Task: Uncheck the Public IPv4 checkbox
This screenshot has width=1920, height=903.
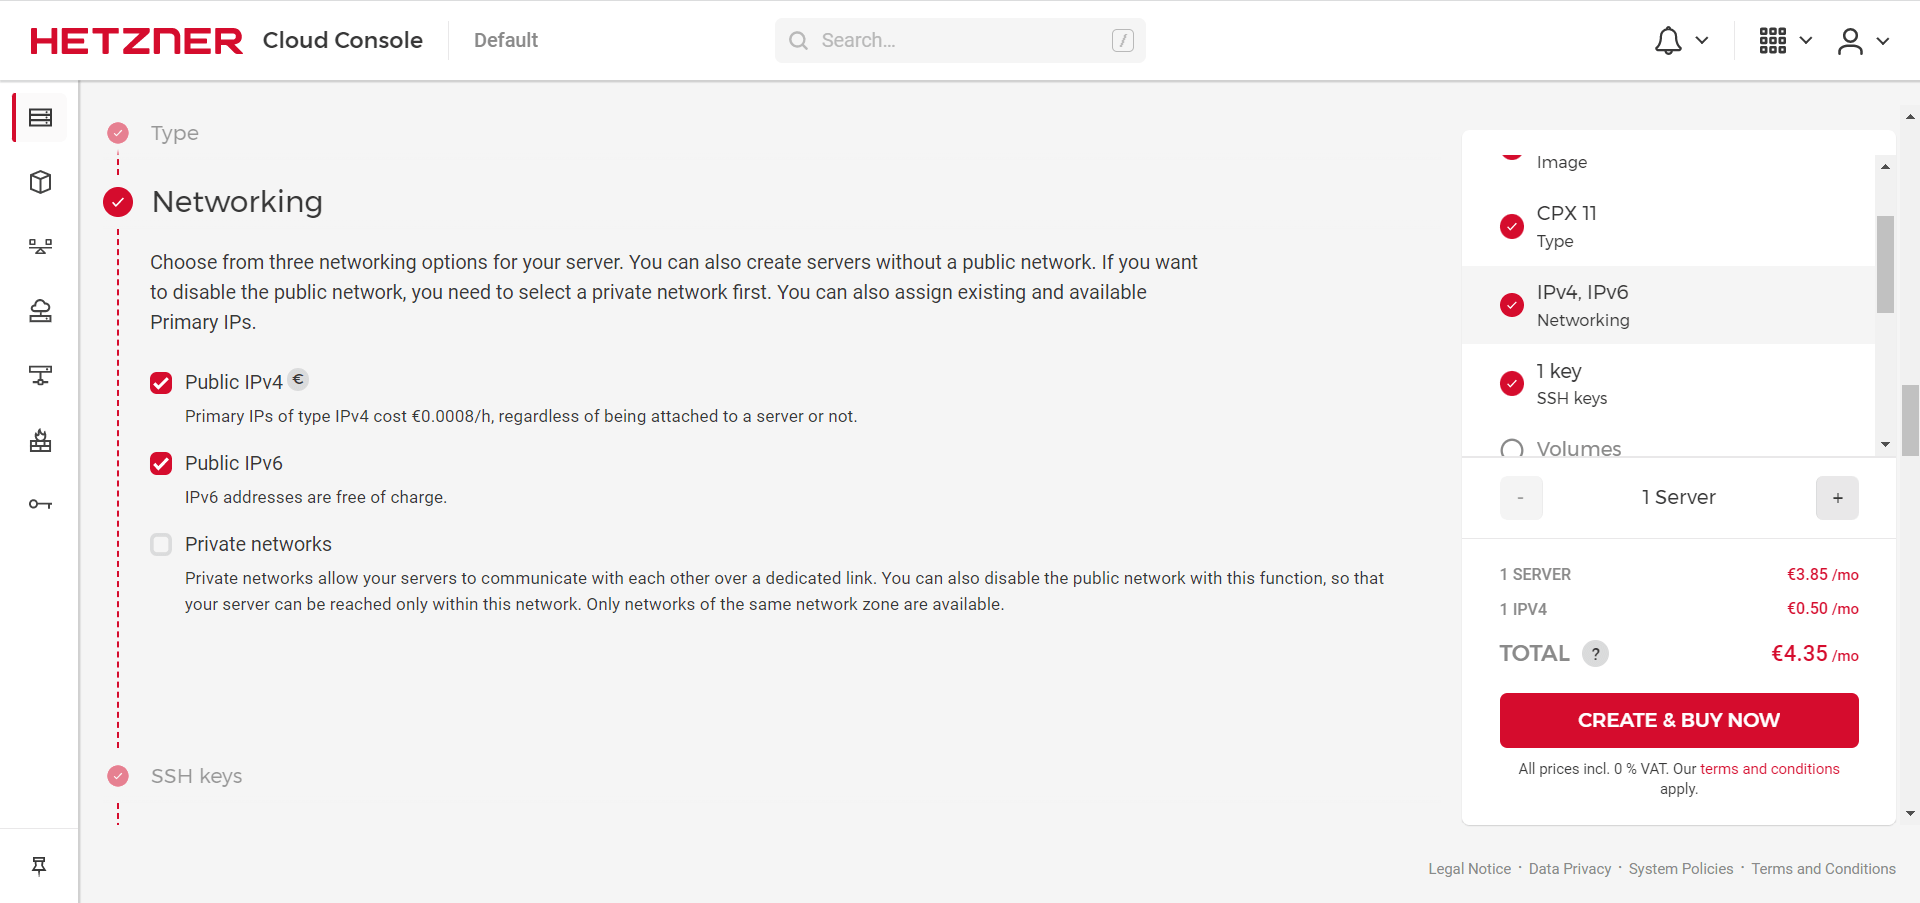Action: (161, 383)
